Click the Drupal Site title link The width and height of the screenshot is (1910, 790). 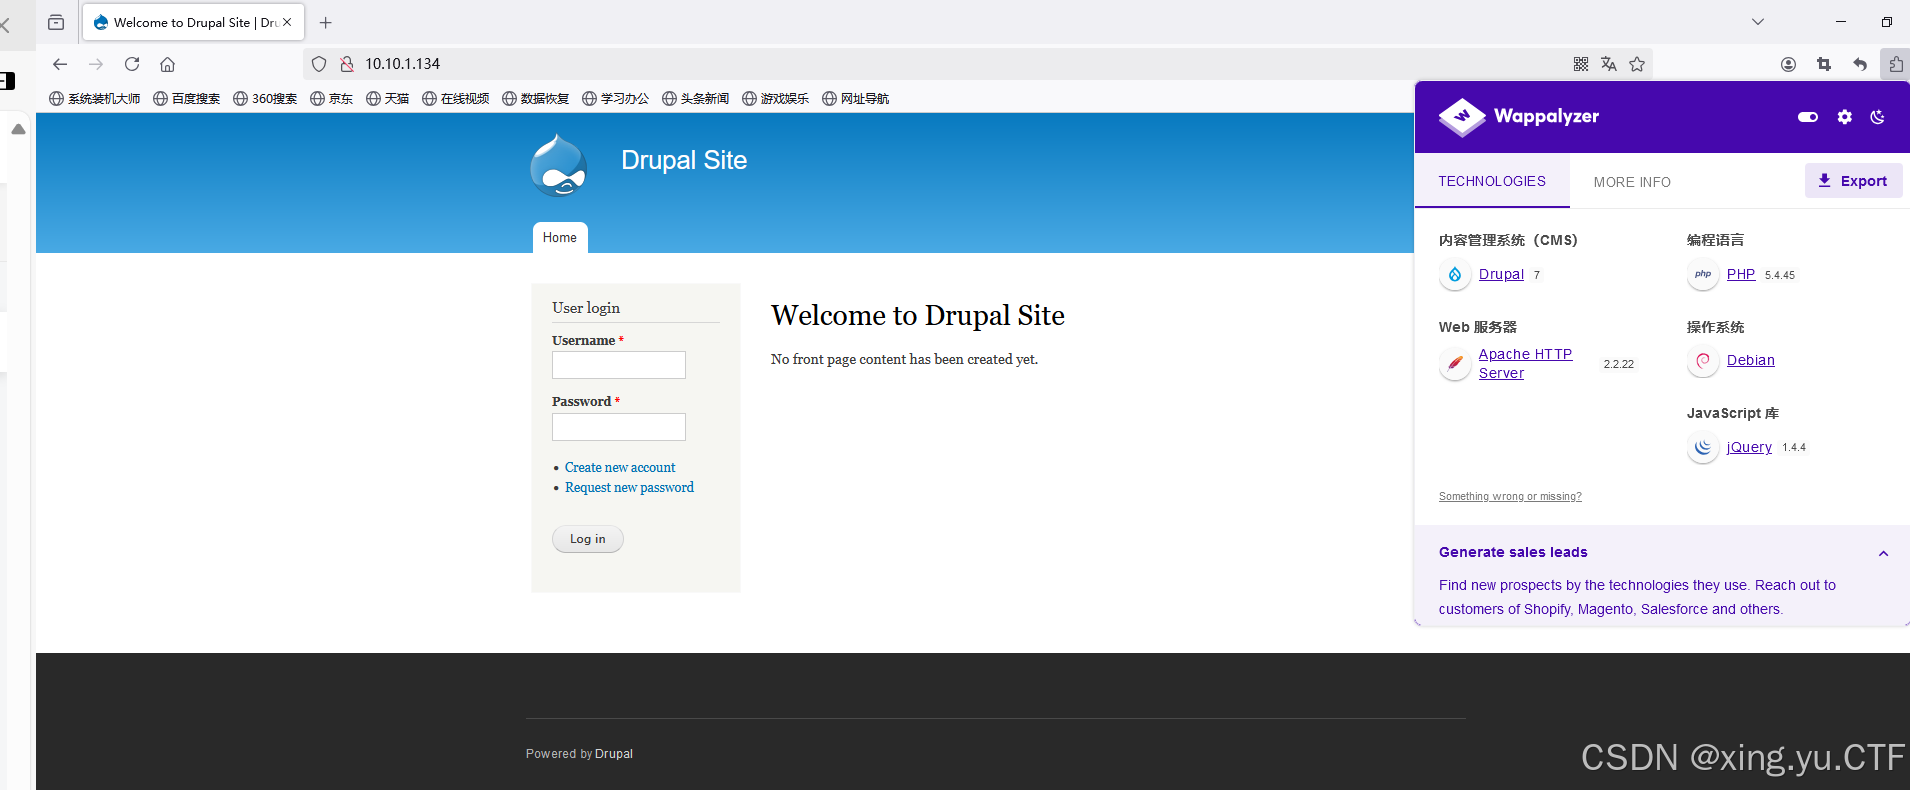pyautogui.click(x=684, y=160)
